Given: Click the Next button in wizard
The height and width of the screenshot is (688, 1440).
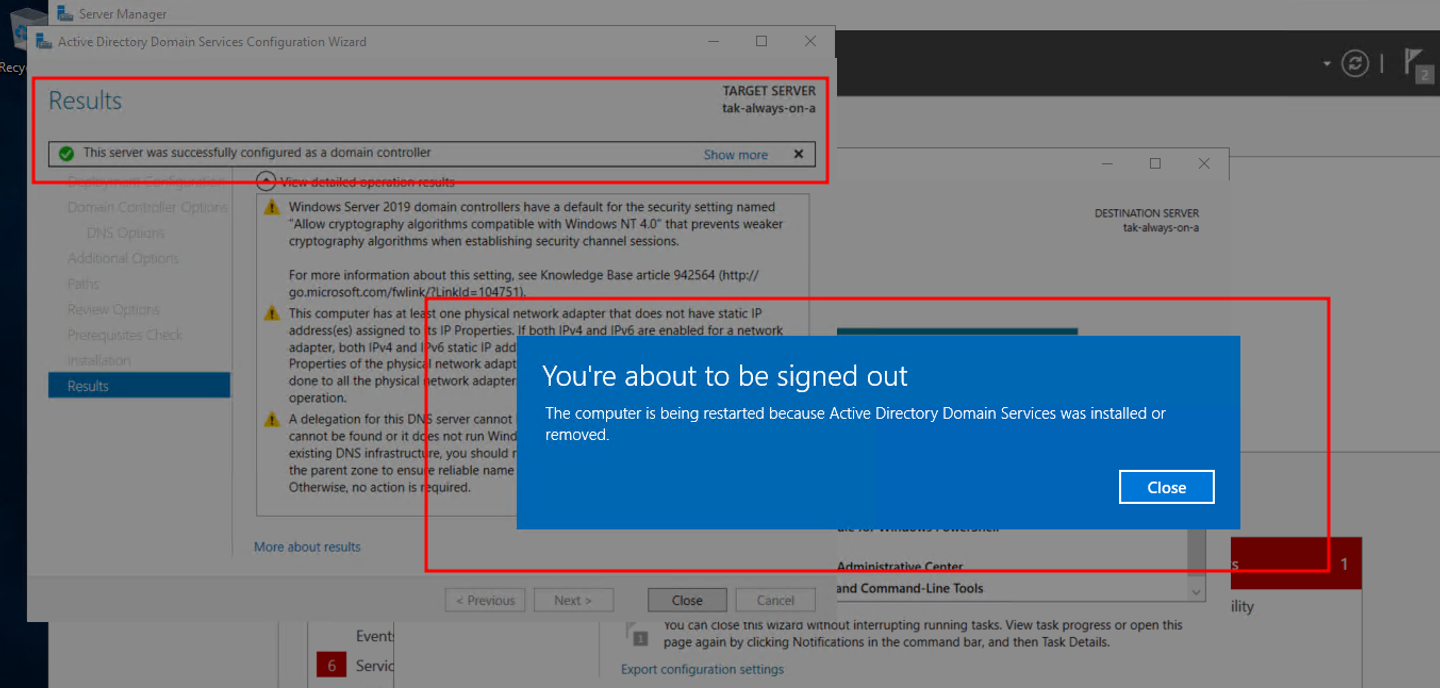Looking at the screenshot, I should tap(572, 600).
